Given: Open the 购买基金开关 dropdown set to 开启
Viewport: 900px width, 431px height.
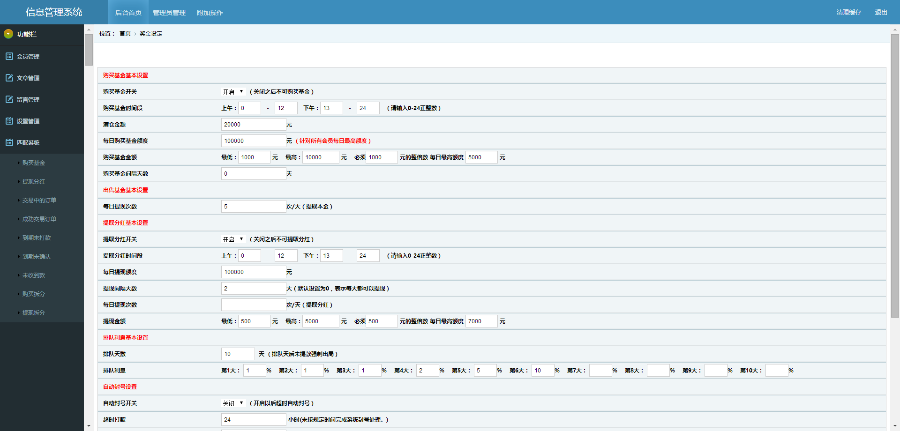Looking at the screenshot, I should click(x=232, y=91).
